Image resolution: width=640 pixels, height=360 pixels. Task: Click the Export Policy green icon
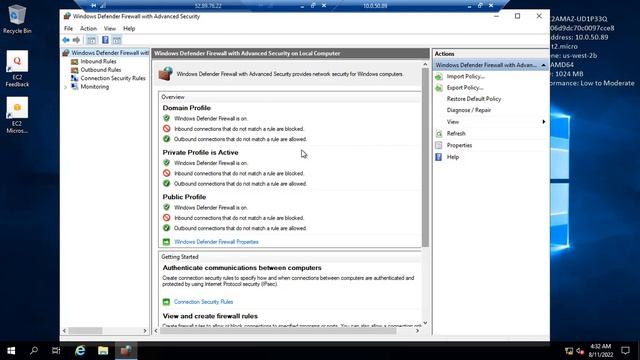(x=439, y=87)
